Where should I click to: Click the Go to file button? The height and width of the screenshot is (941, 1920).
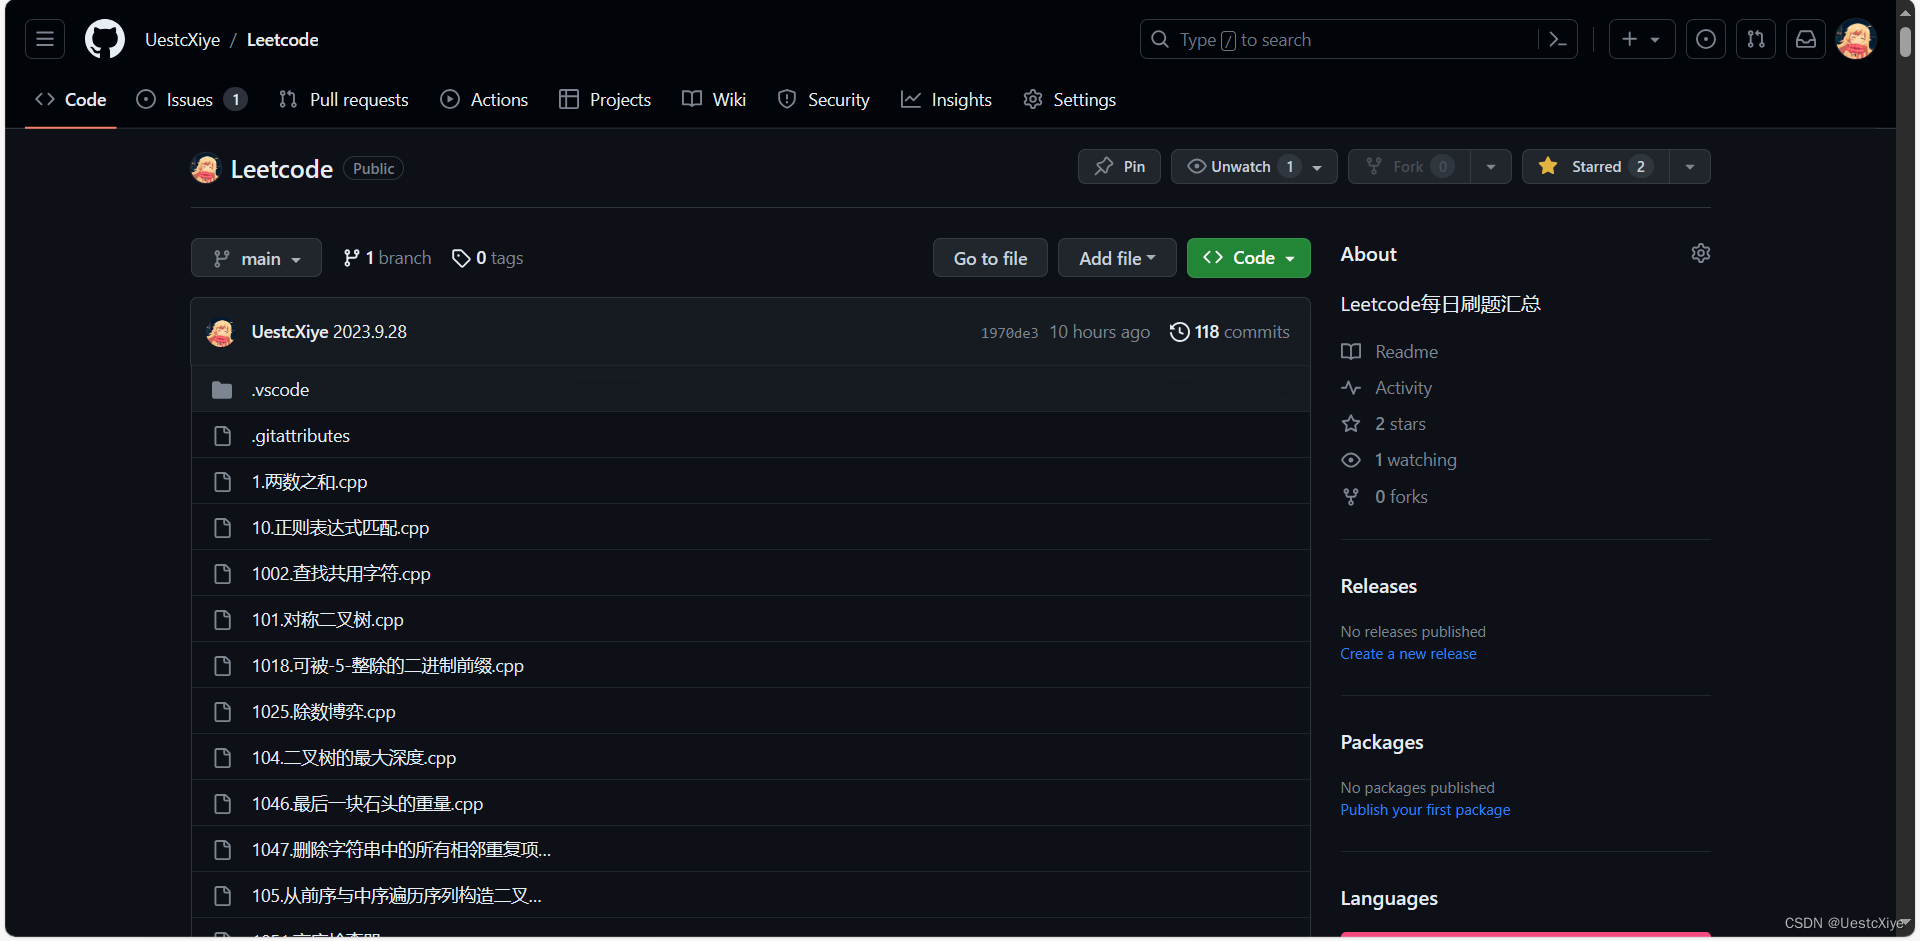[990, 258]
